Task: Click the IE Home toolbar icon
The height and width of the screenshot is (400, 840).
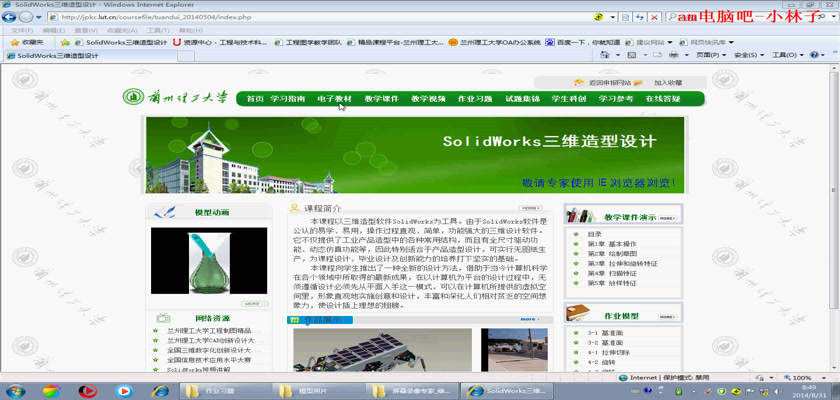Action: click(605, 55)
